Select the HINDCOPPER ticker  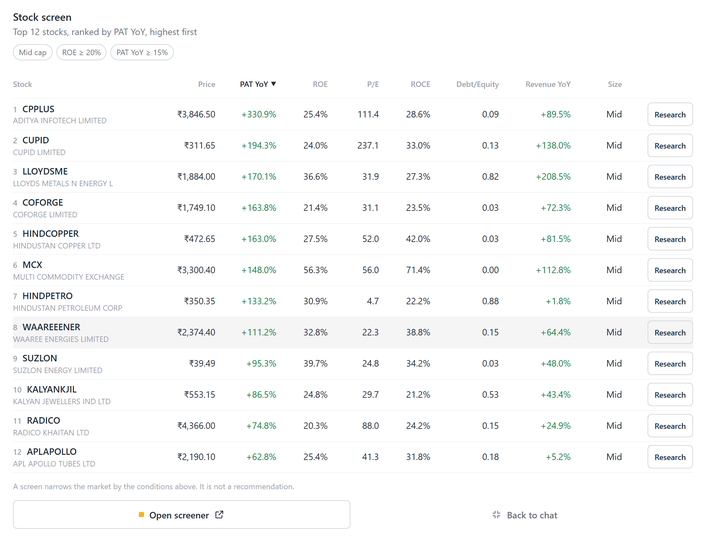tap(50, 233)
